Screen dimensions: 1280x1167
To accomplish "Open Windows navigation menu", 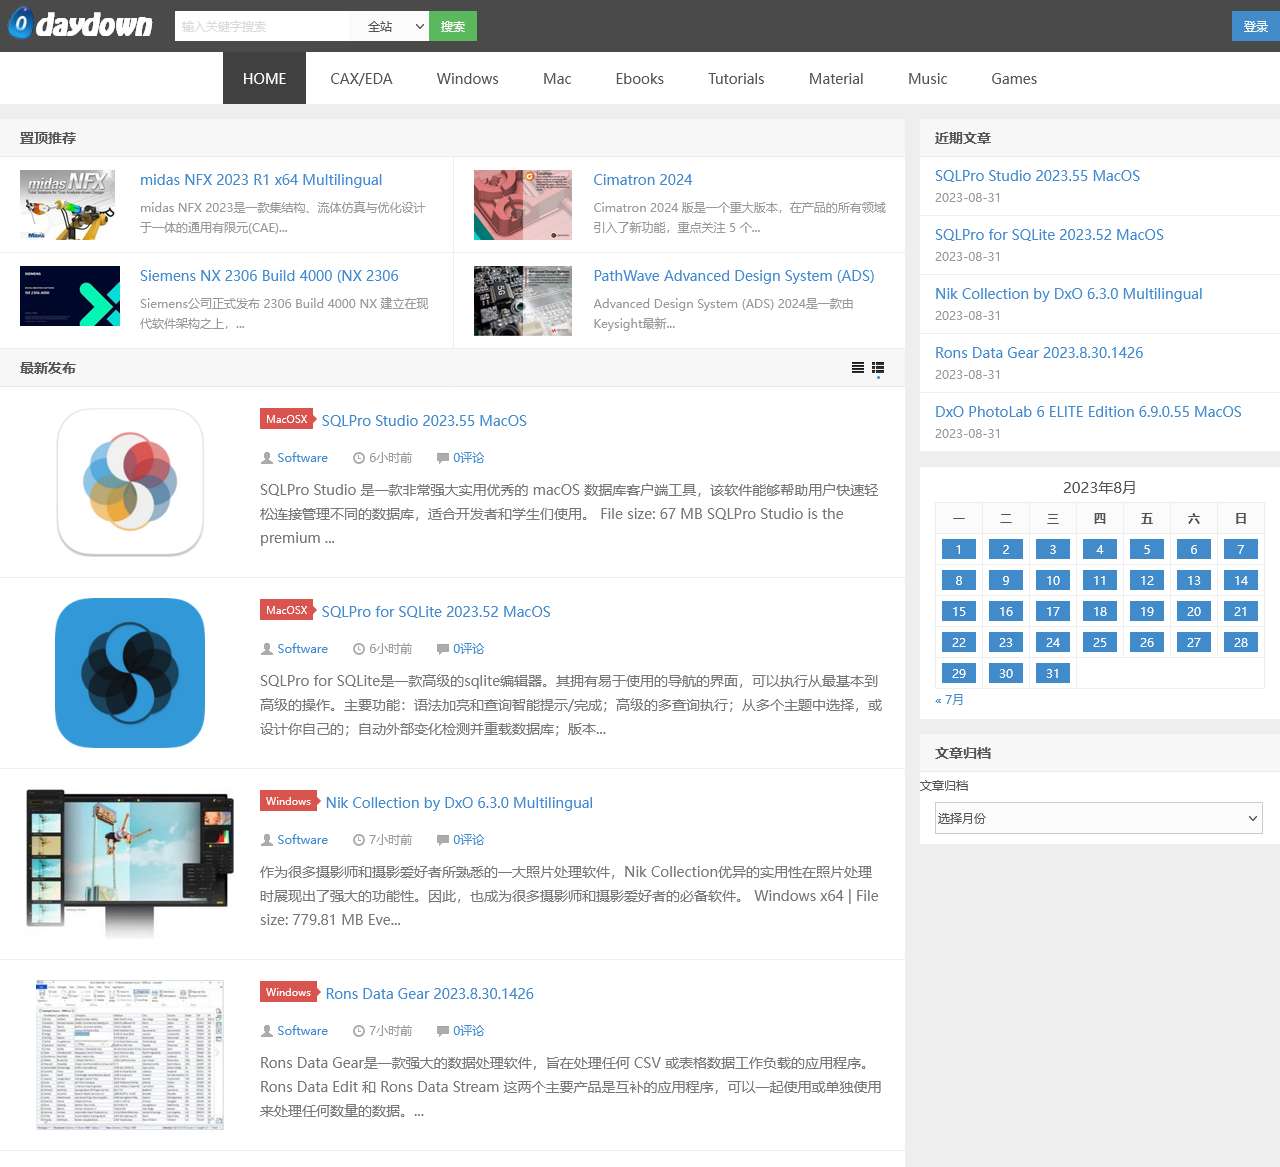I will 468,78.
